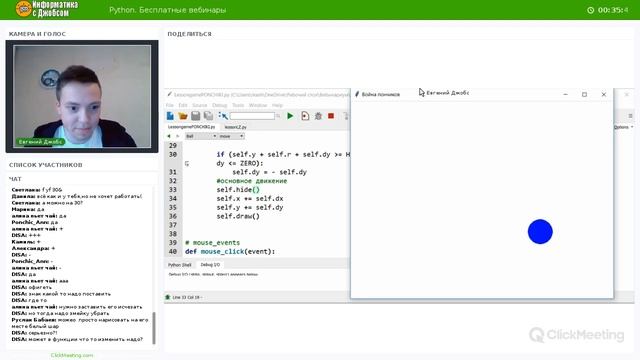Click the 'def mouse_click(event):' line

pos(230,251)
